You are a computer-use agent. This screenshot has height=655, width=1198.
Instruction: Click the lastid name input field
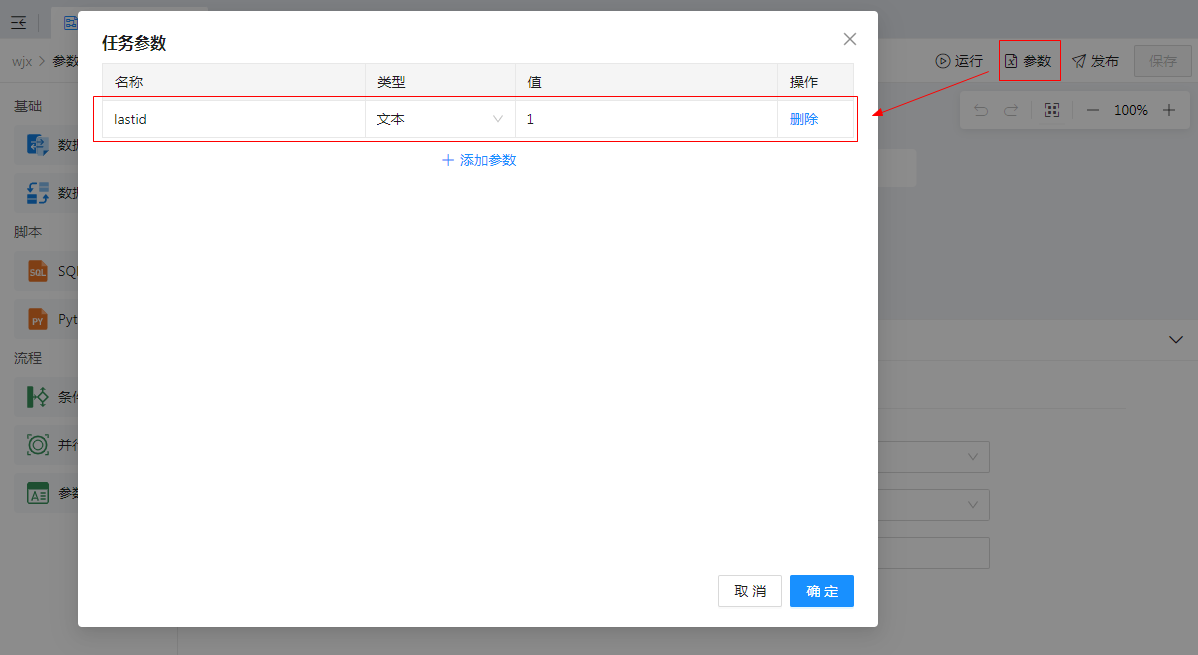coord(234,119)
